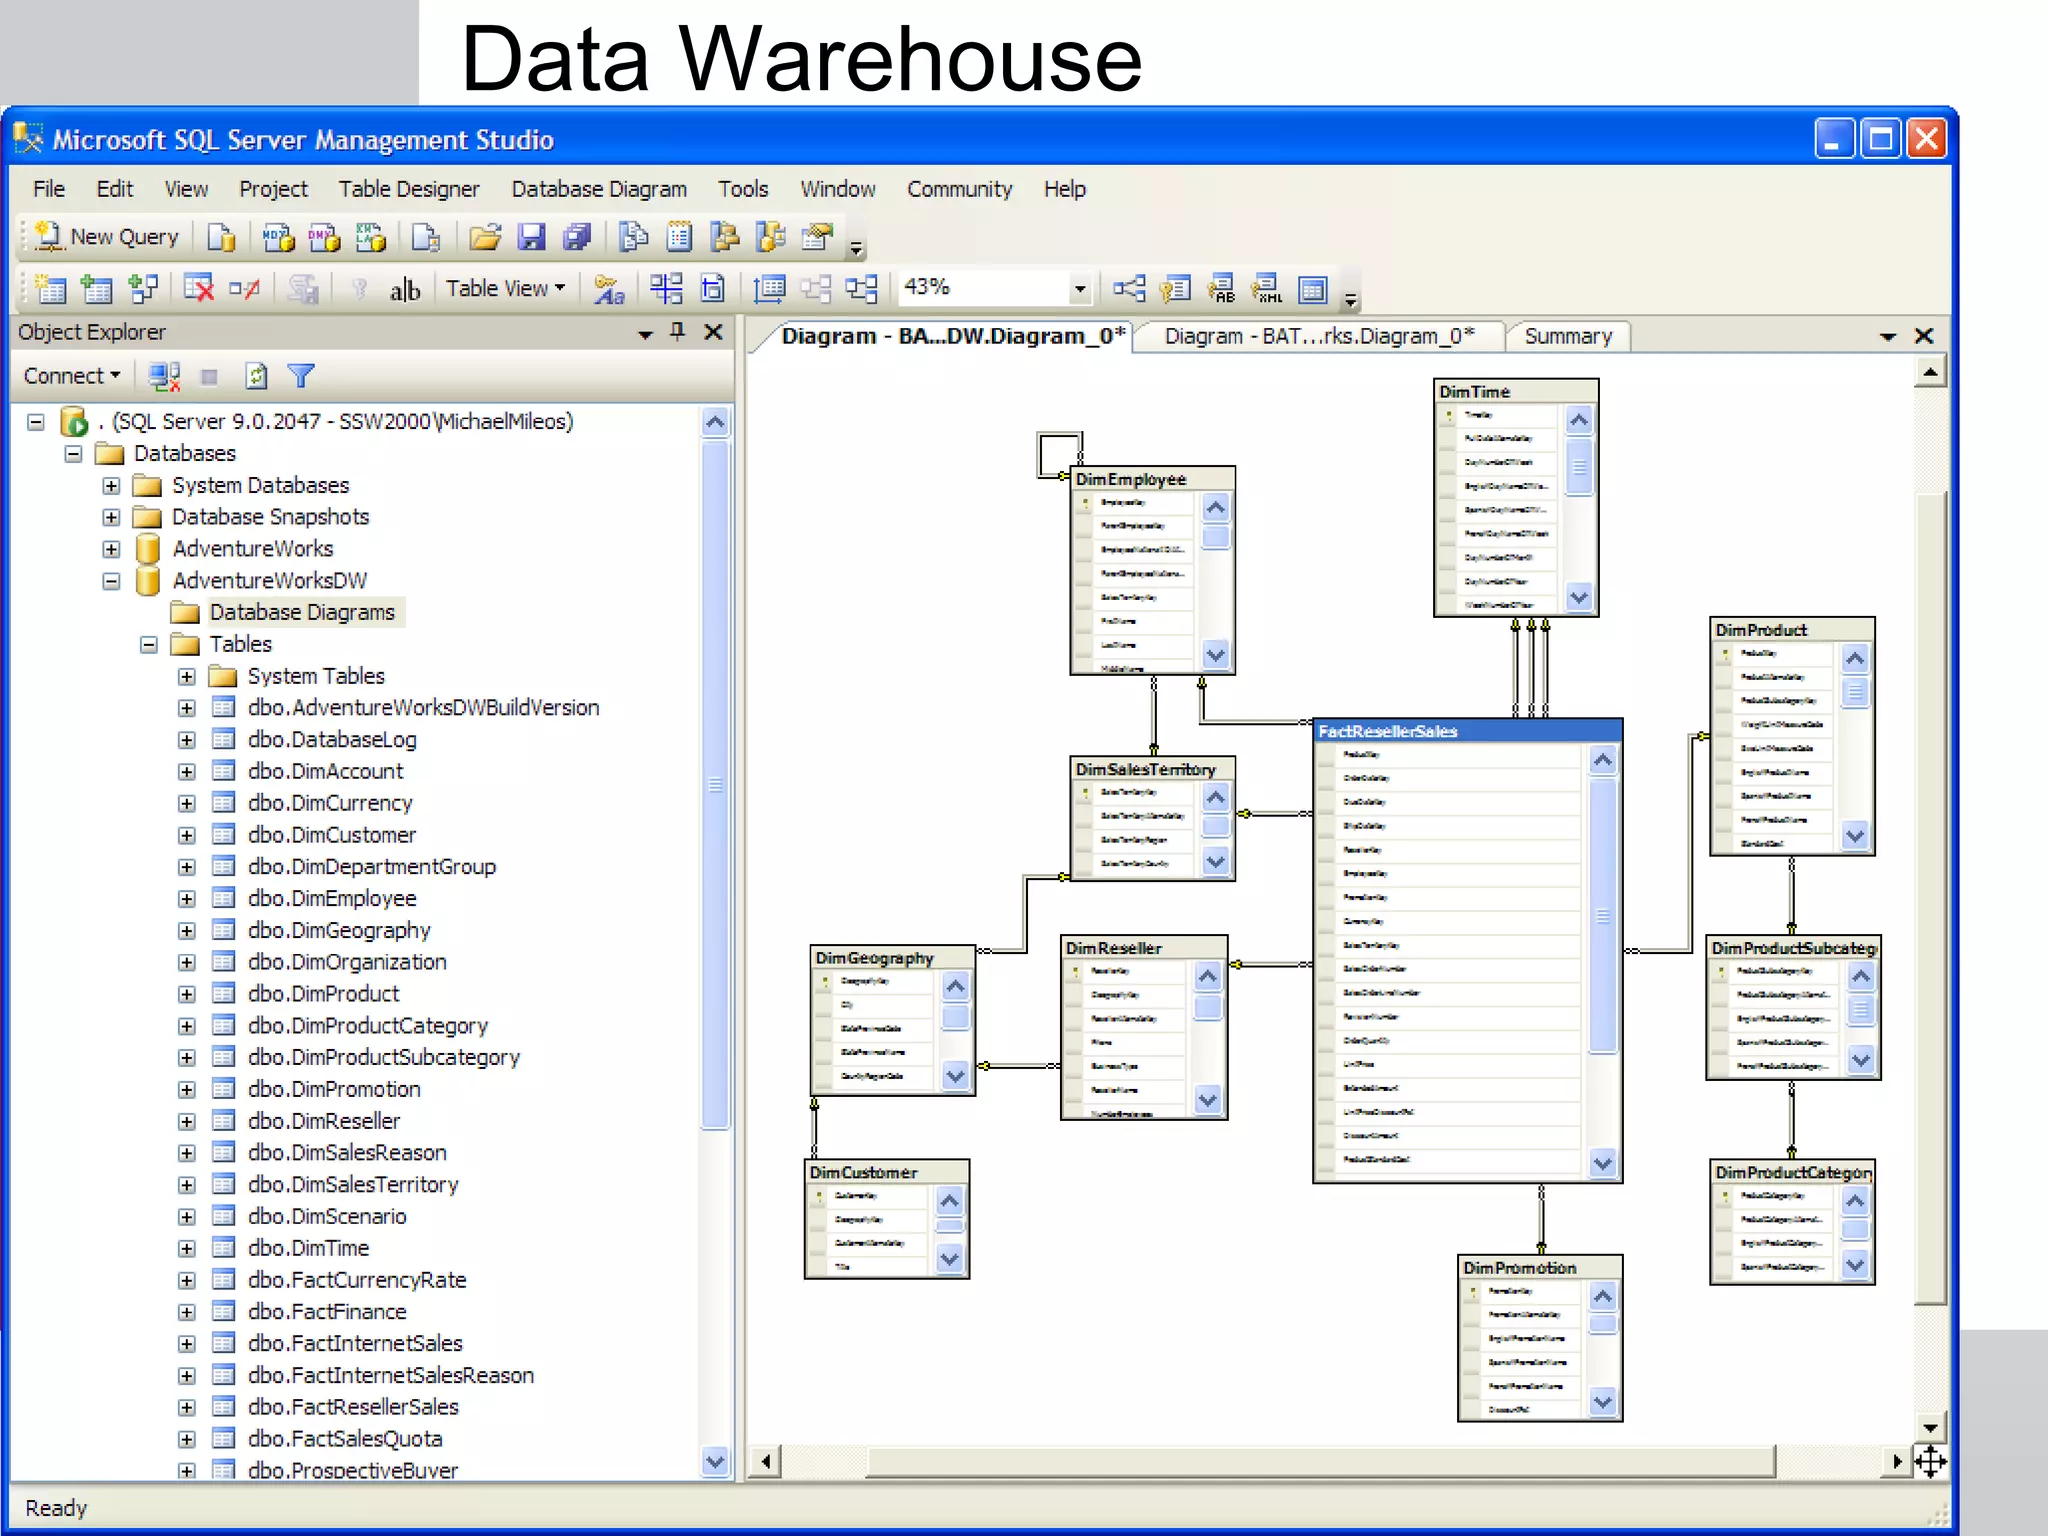Expand the Database Snapshots node
This screenshot has width=2048, height=1536.
tap(111, 518)
